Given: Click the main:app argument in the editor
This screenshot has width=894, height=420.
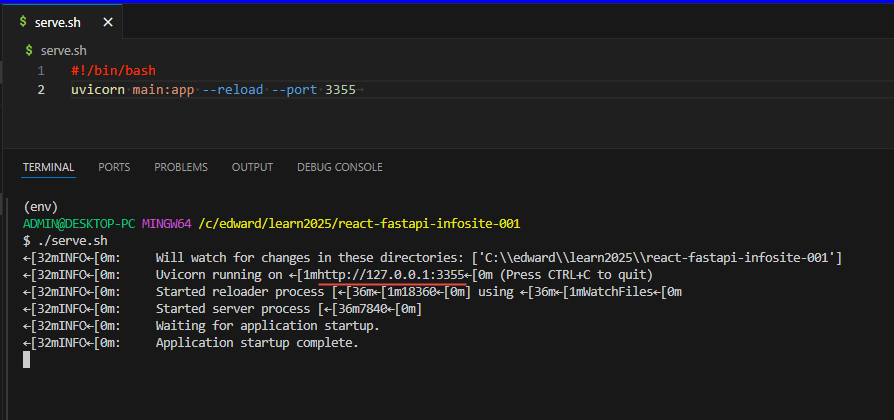Looking at the screenshot, I should click(163, 90).
